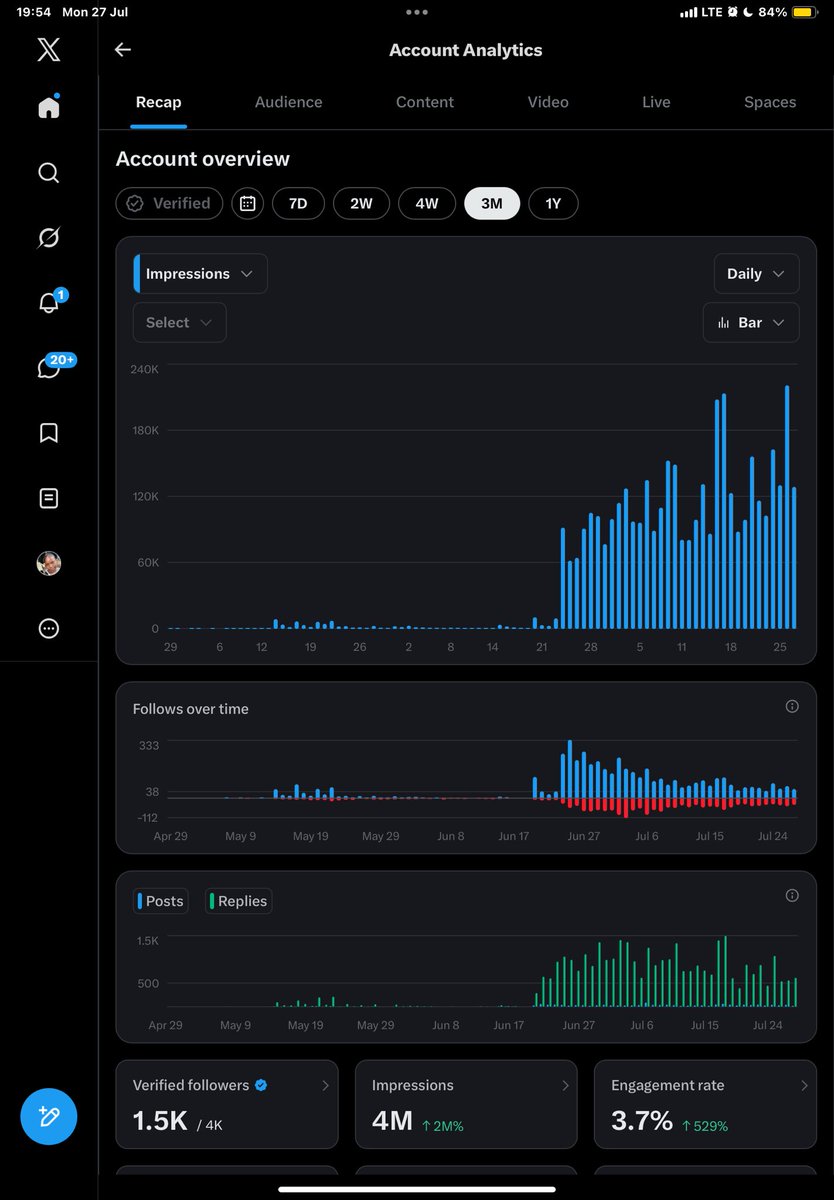
Task: Tap info icon on Follows over time
Action: (x=792, y=706)
